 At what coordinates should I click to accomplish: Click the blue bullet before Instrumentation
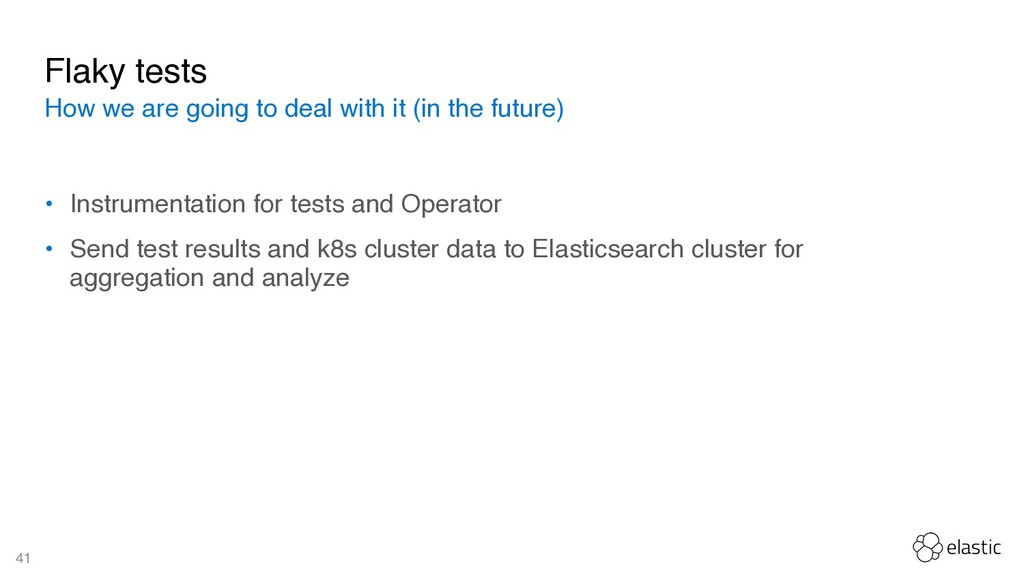pyautogui.click(x=49, y=204)
